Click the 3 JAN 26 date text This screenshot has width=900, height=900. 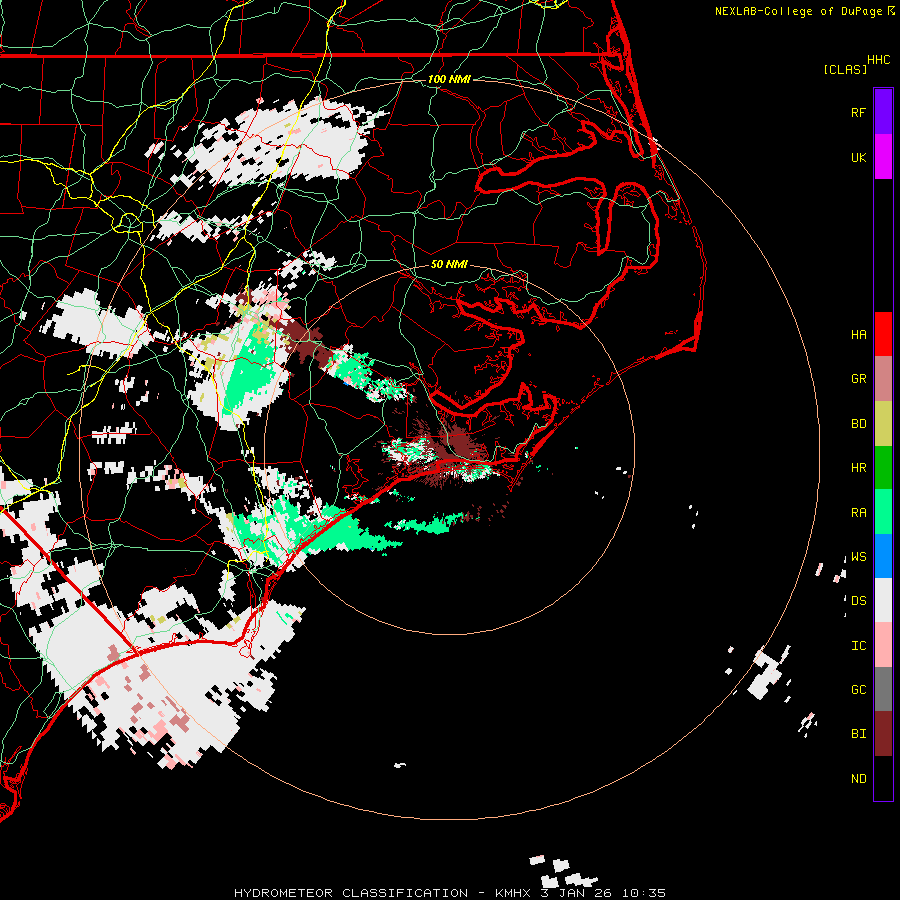pyautogui.click(x=576, y=893)
